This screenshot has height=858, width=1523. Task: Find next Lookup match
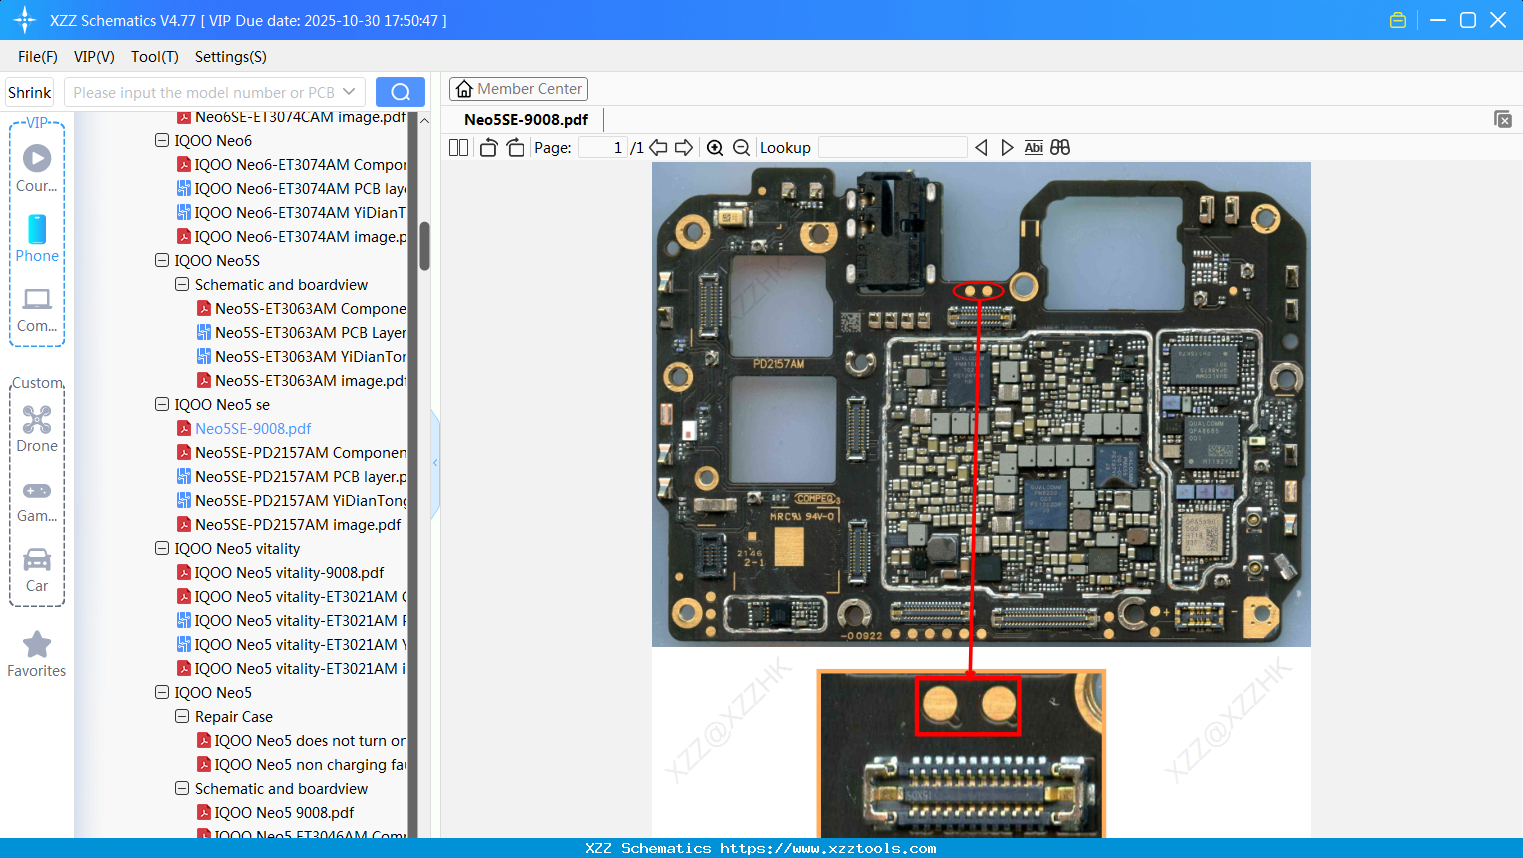coord(1007,148)
